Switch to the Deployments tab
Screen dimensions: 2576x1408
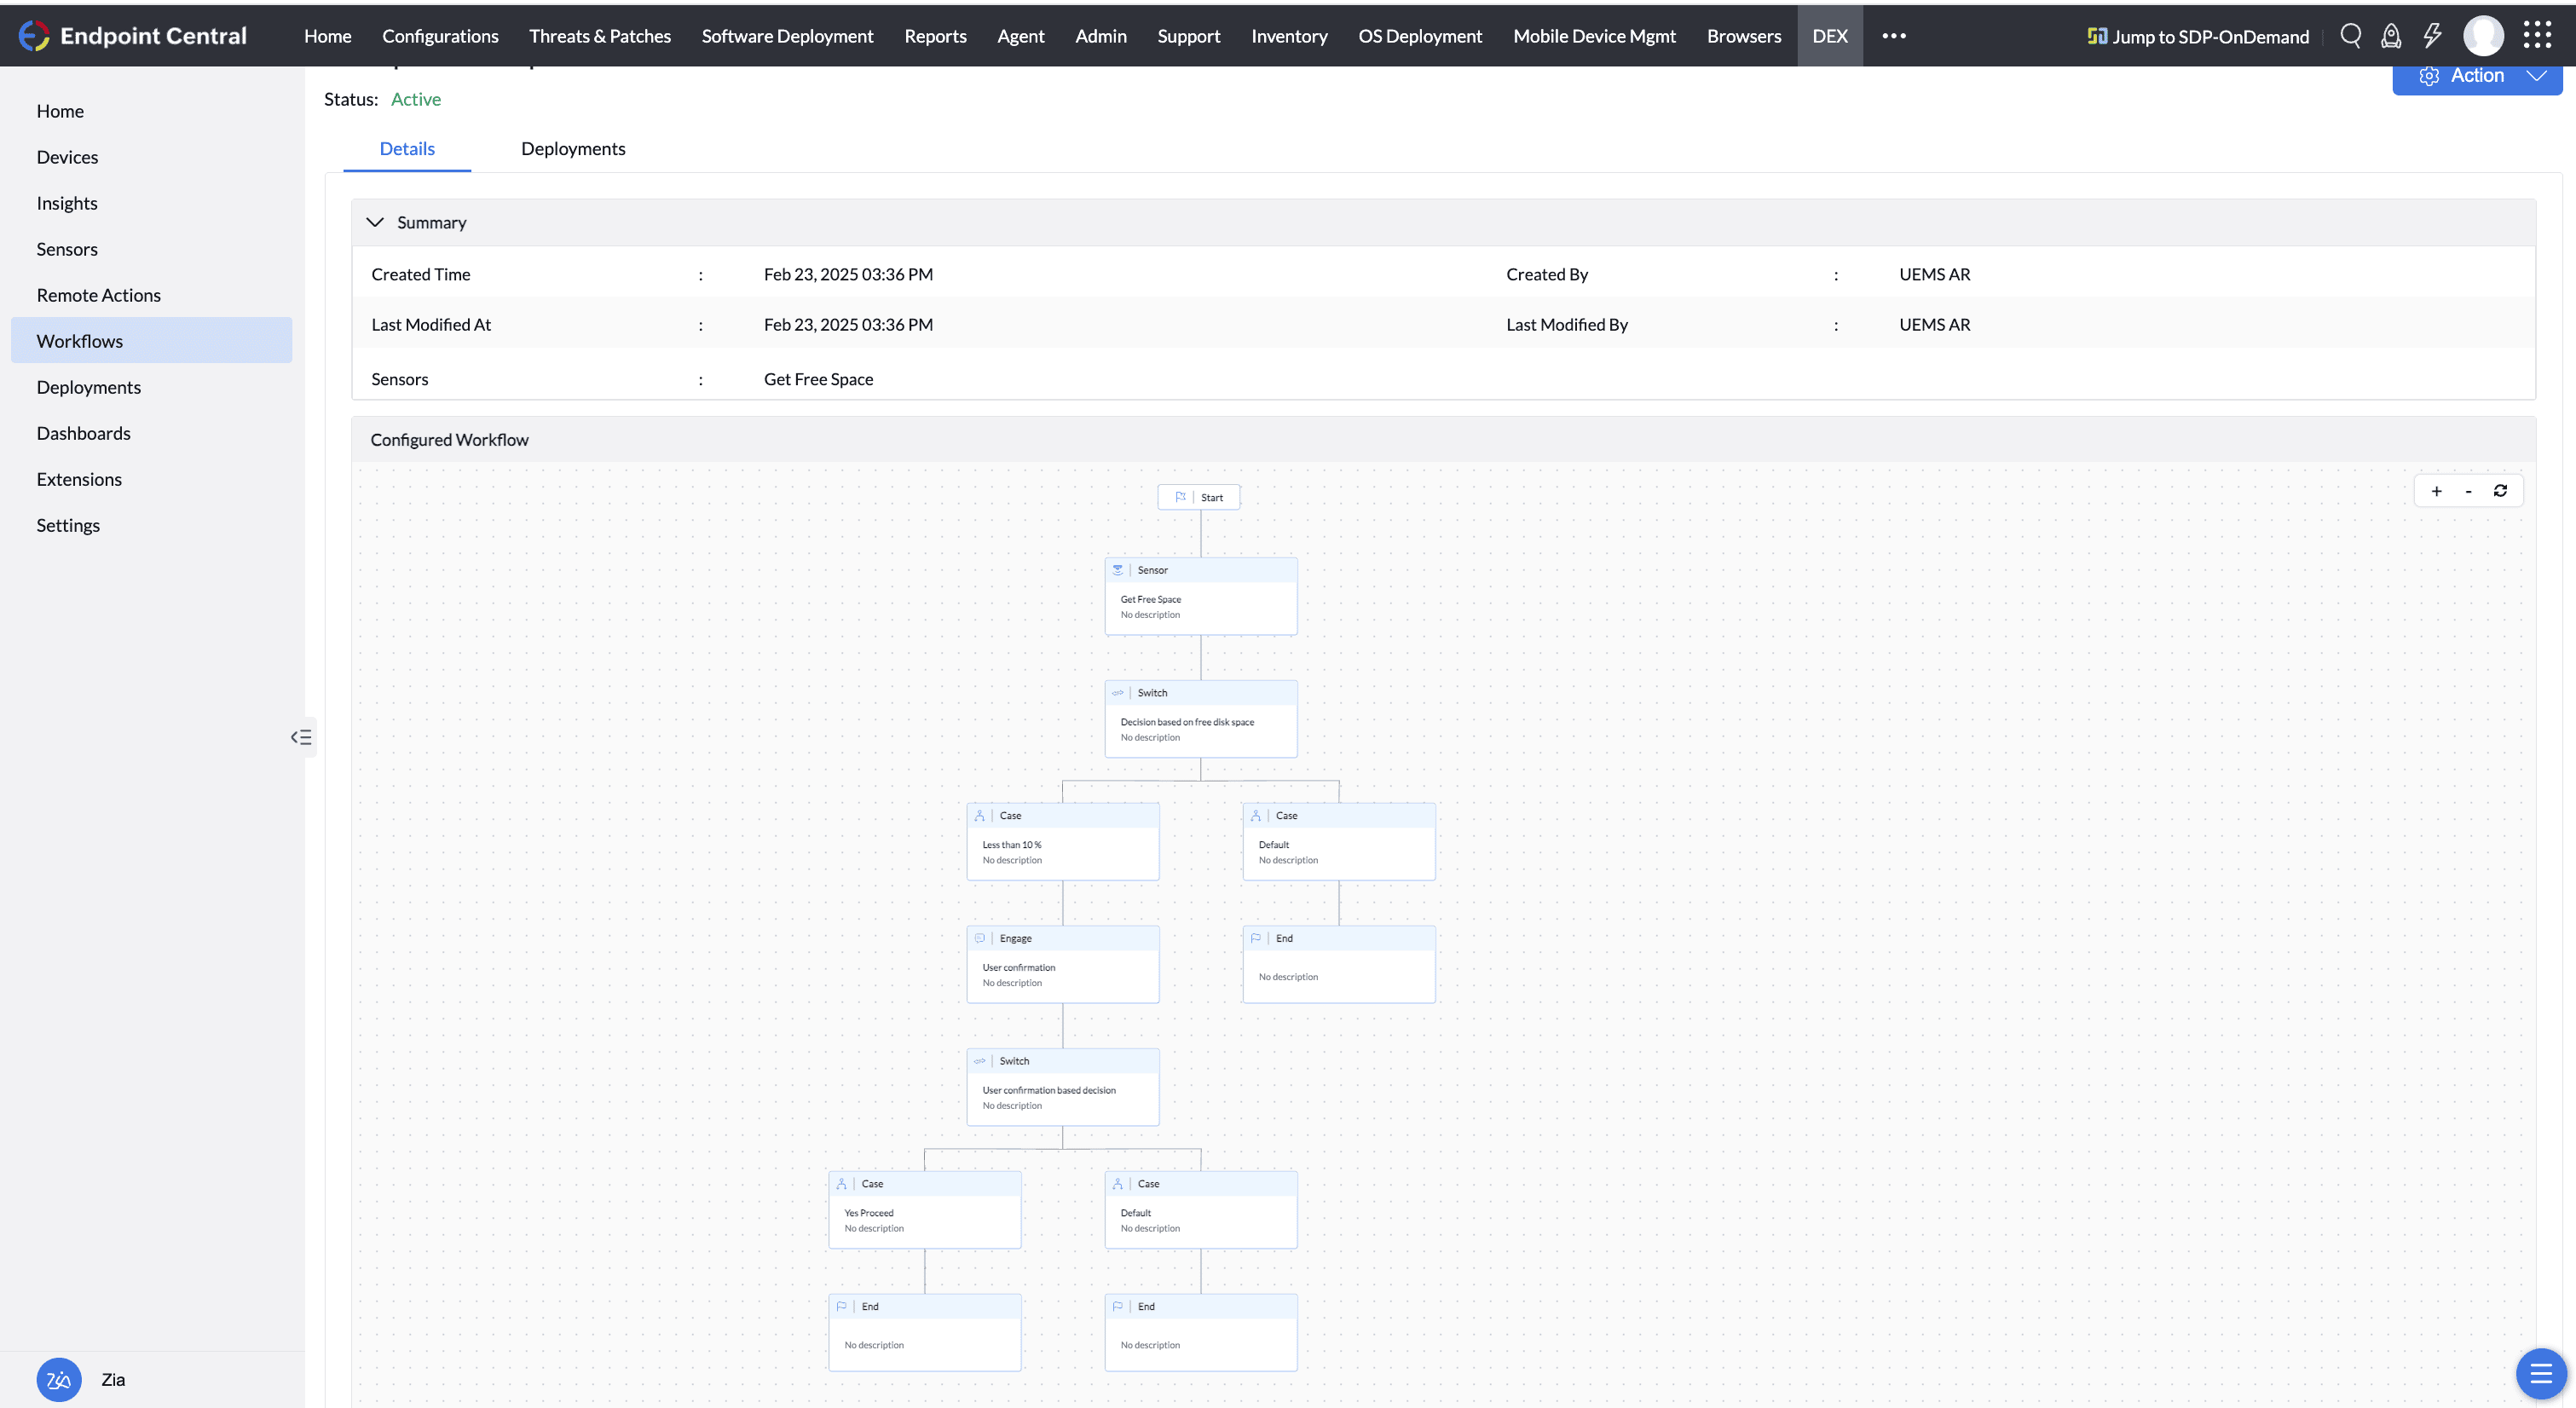pyautogui.click(x=573, y=149)
